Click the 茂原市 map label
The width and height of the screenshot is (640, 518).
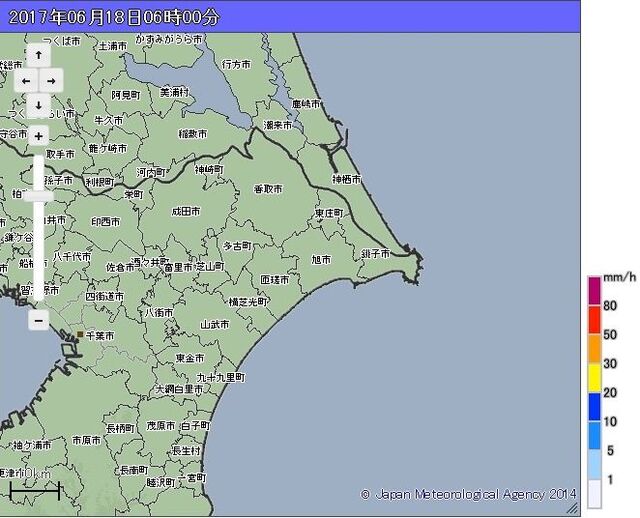pyautogui.click(x=161, y=426)
